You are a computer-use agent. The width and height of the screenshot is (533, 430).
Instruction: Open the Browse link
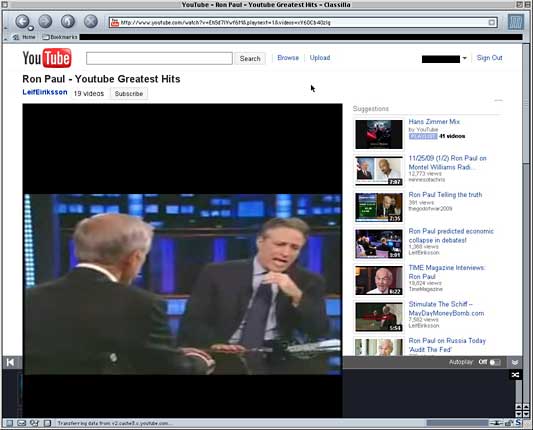click(288, 58)
